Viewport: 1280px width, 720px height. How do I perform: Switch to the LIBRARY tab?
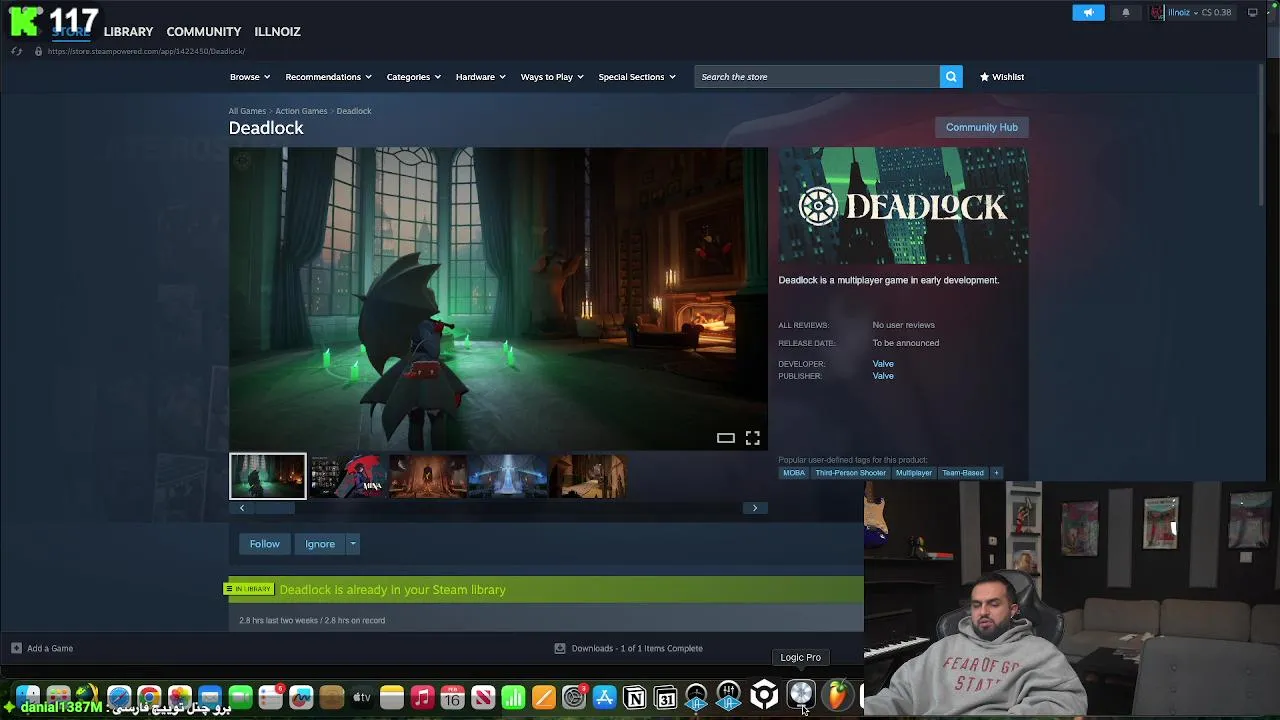tap(128, 31)
